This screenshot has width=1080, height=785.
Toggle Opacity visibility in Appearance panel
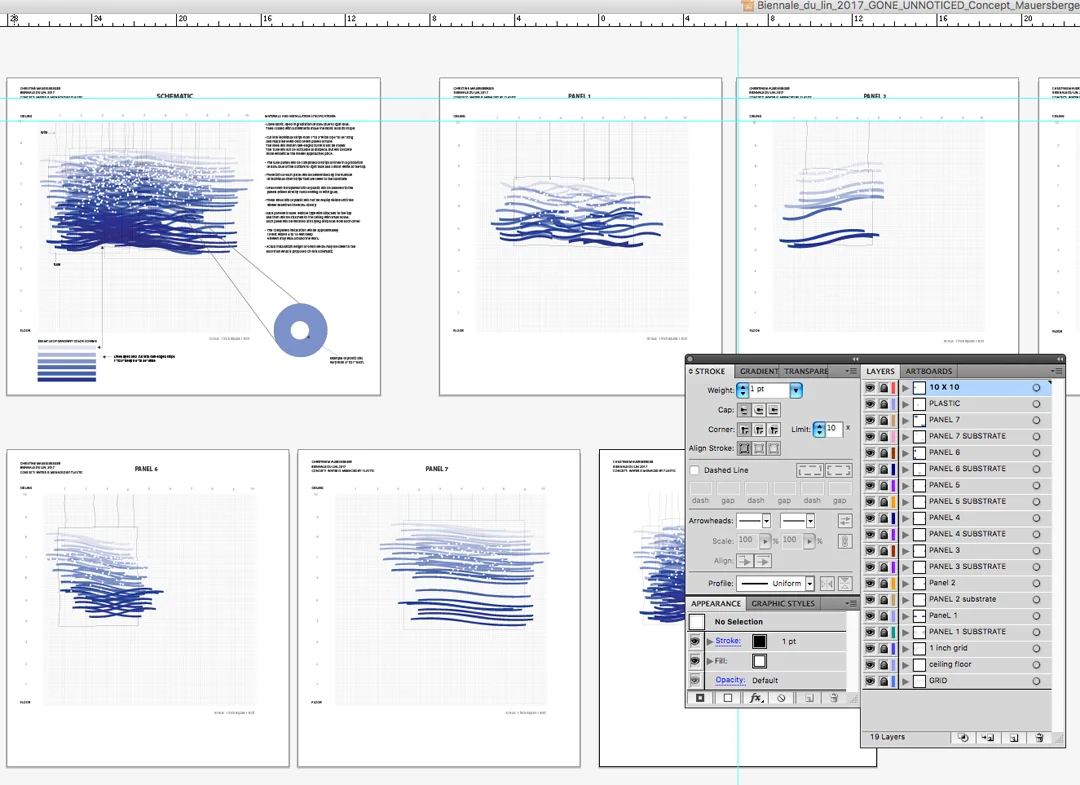[695, 680]
